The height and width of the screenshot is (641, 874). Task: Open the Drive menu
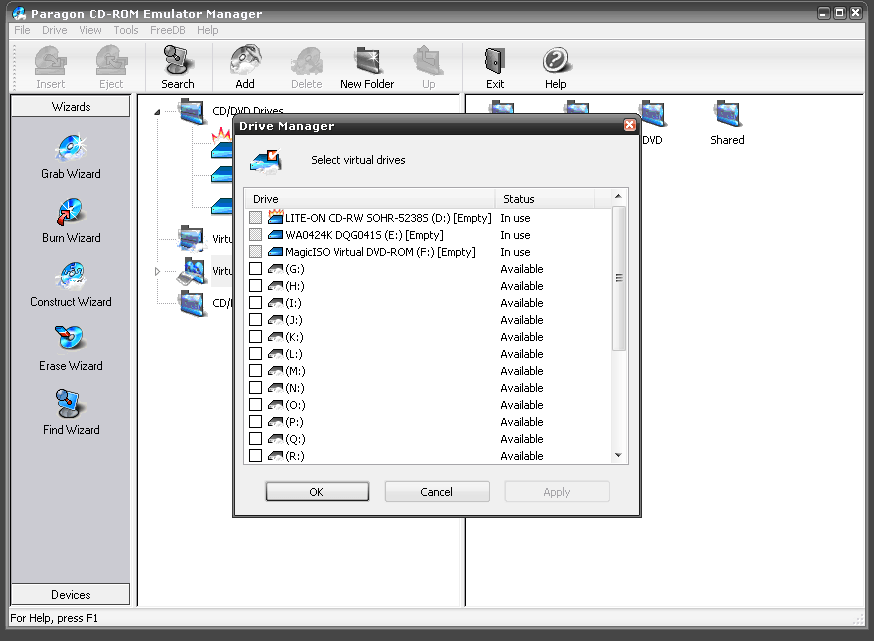click(54, 30)
